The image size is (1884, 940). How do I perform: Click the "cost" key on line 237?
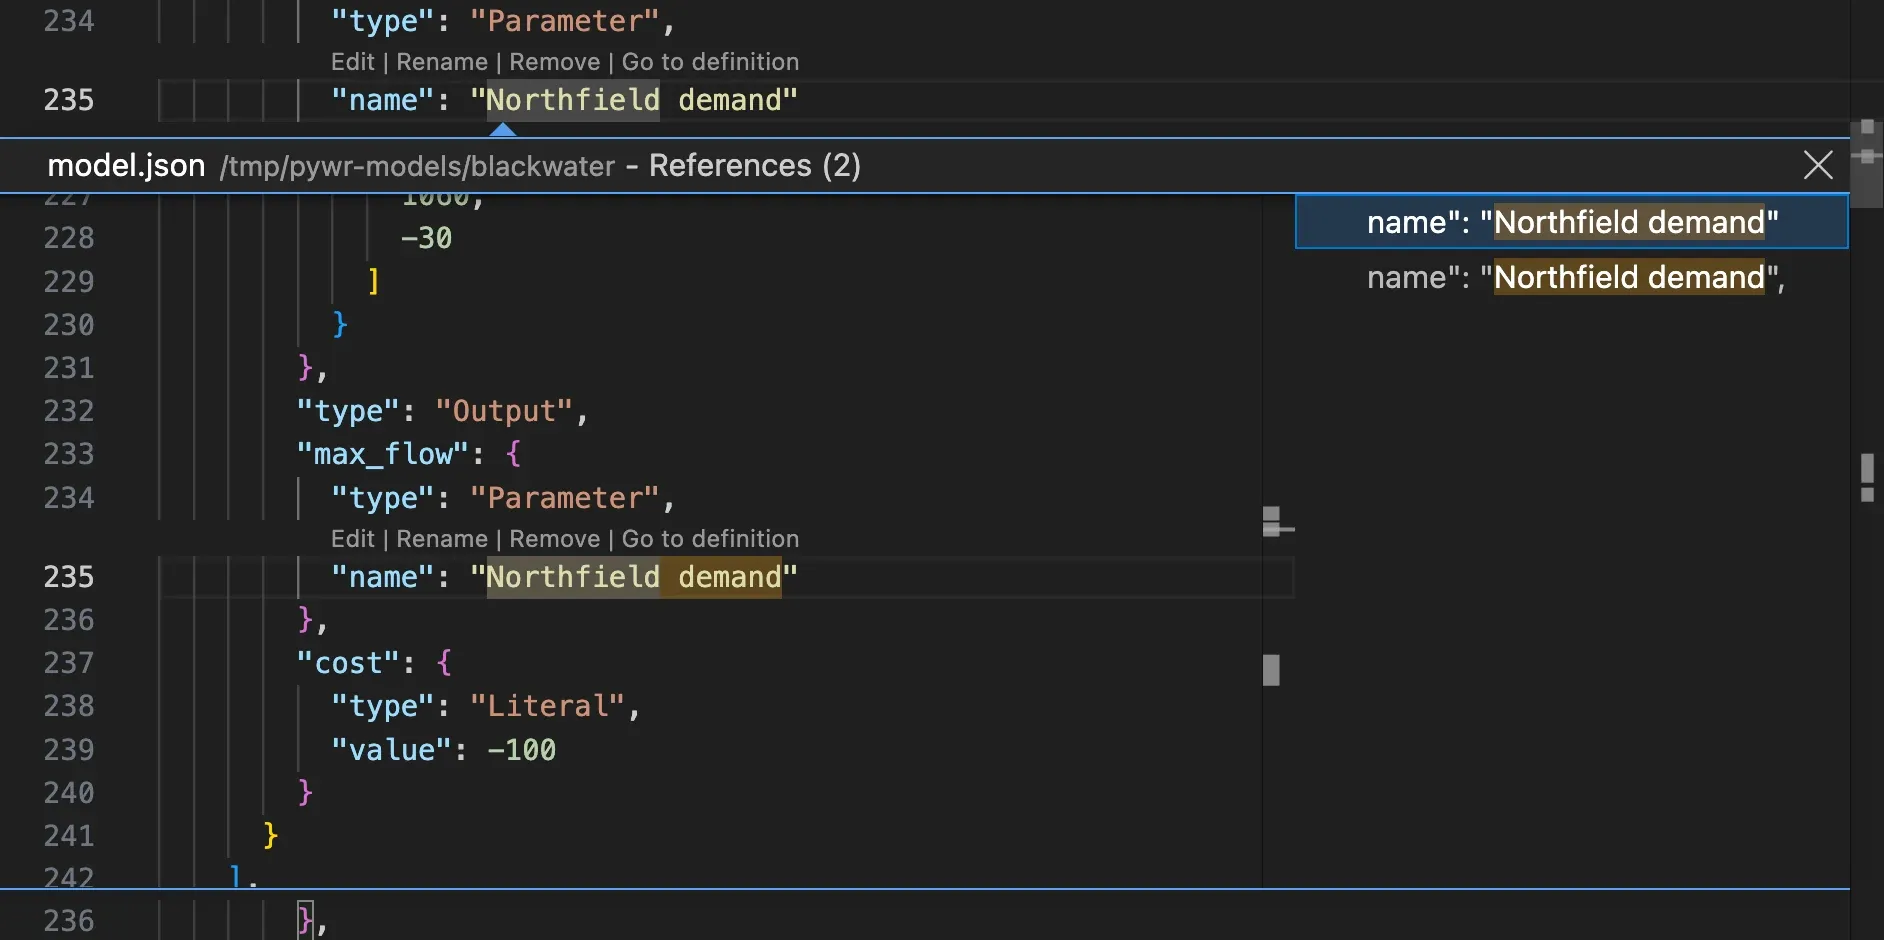(x=348, y=663)
